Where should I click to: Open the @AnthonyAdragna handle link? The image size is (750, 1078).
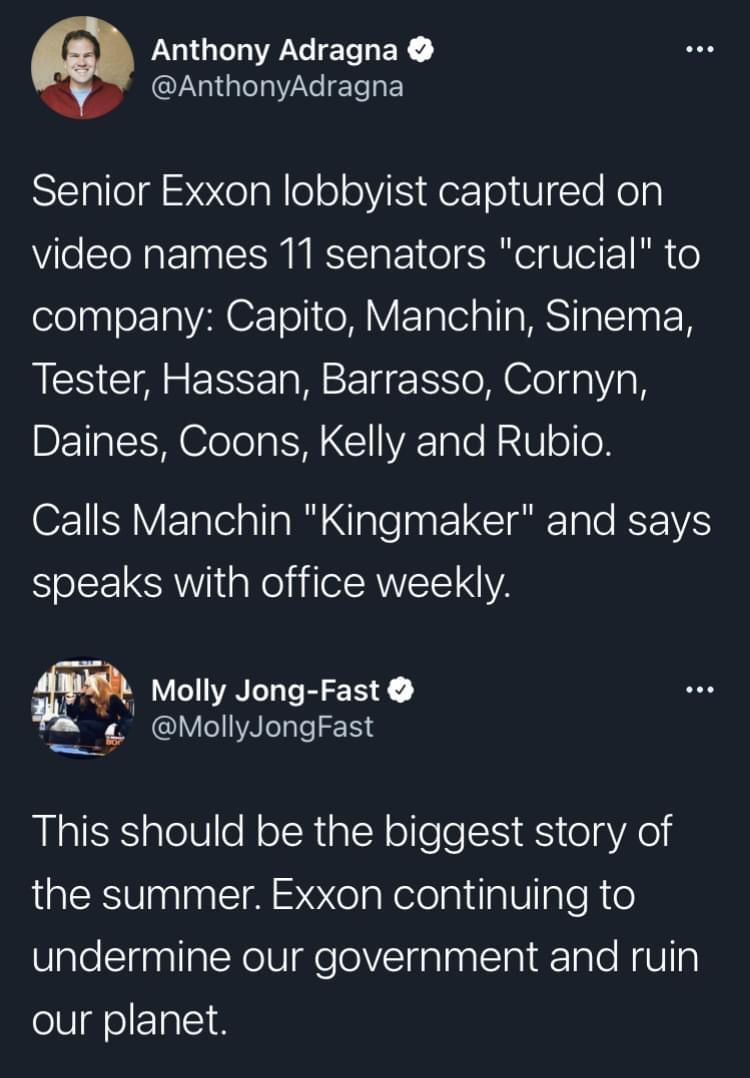pyautogui.click(x=278, y=87)
